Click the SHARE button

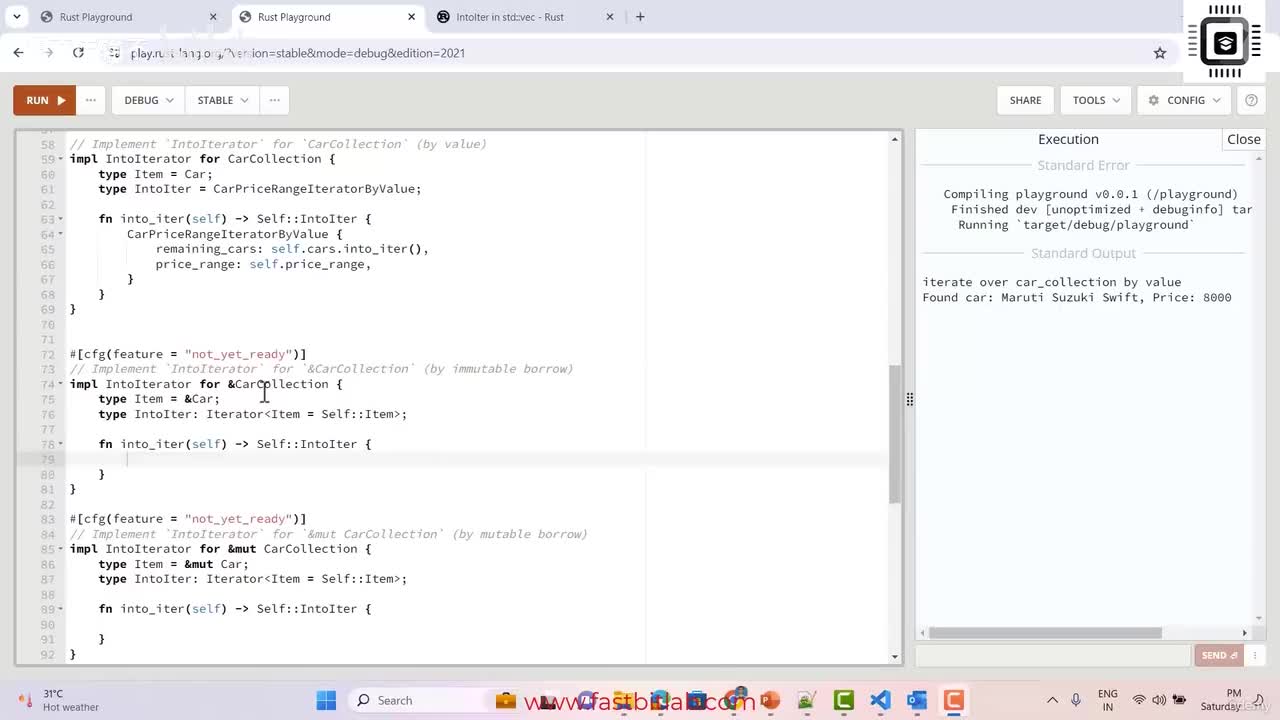1025,100
